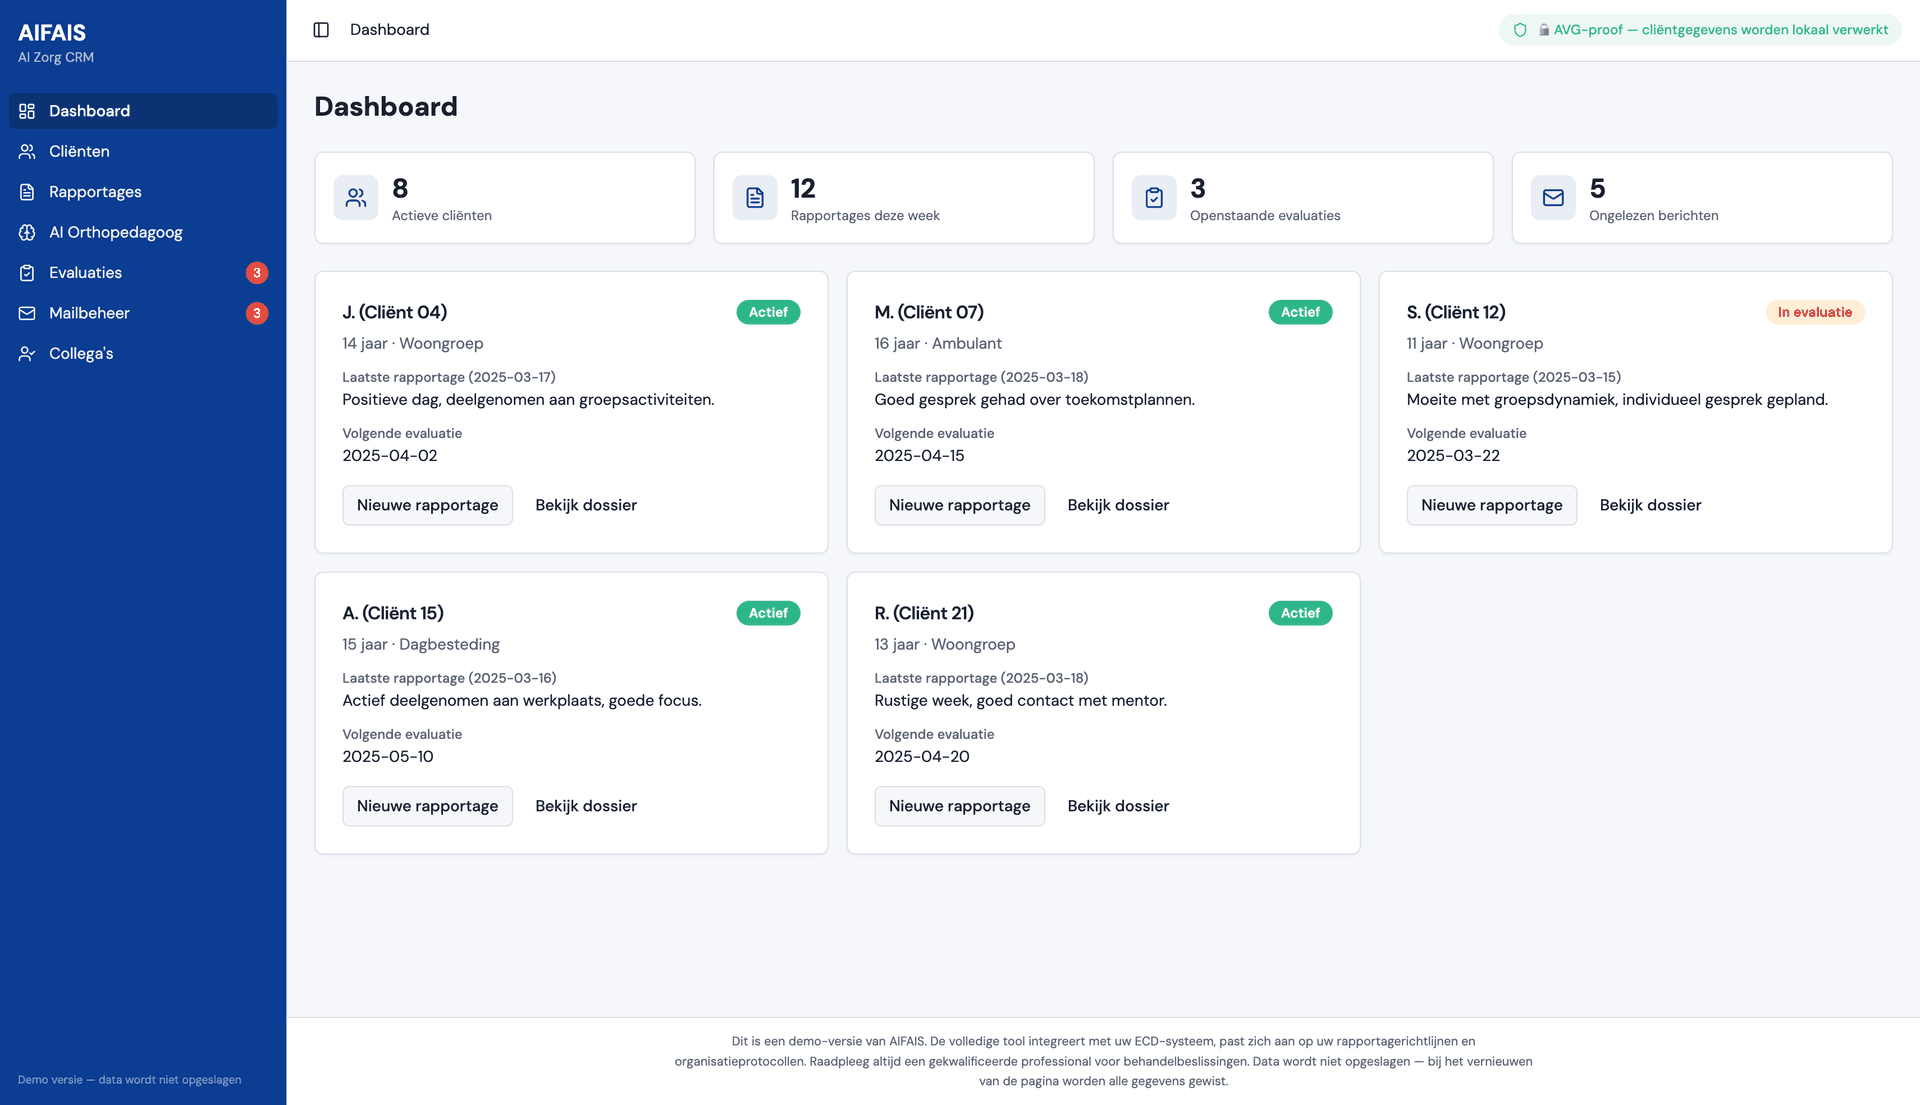Start Nieuwe rapportage for M. (Cliënt 07)

tap(959, 505)
